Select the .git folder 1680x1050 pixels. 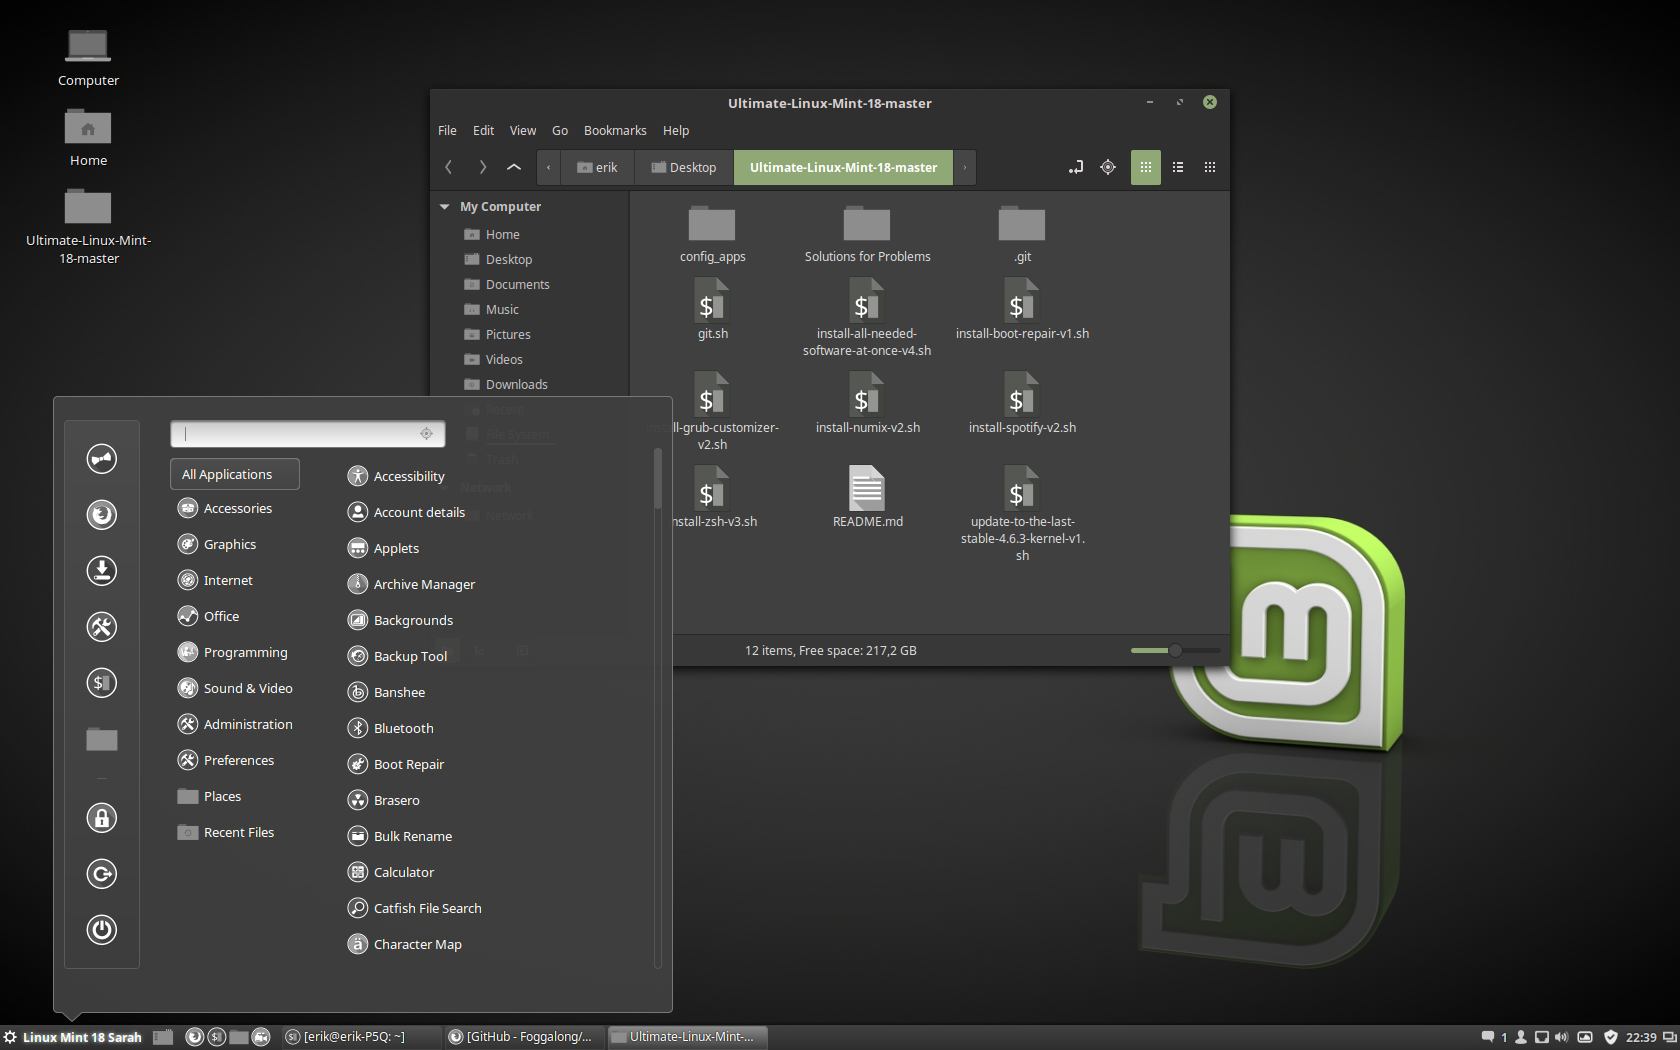(1022, 234)
